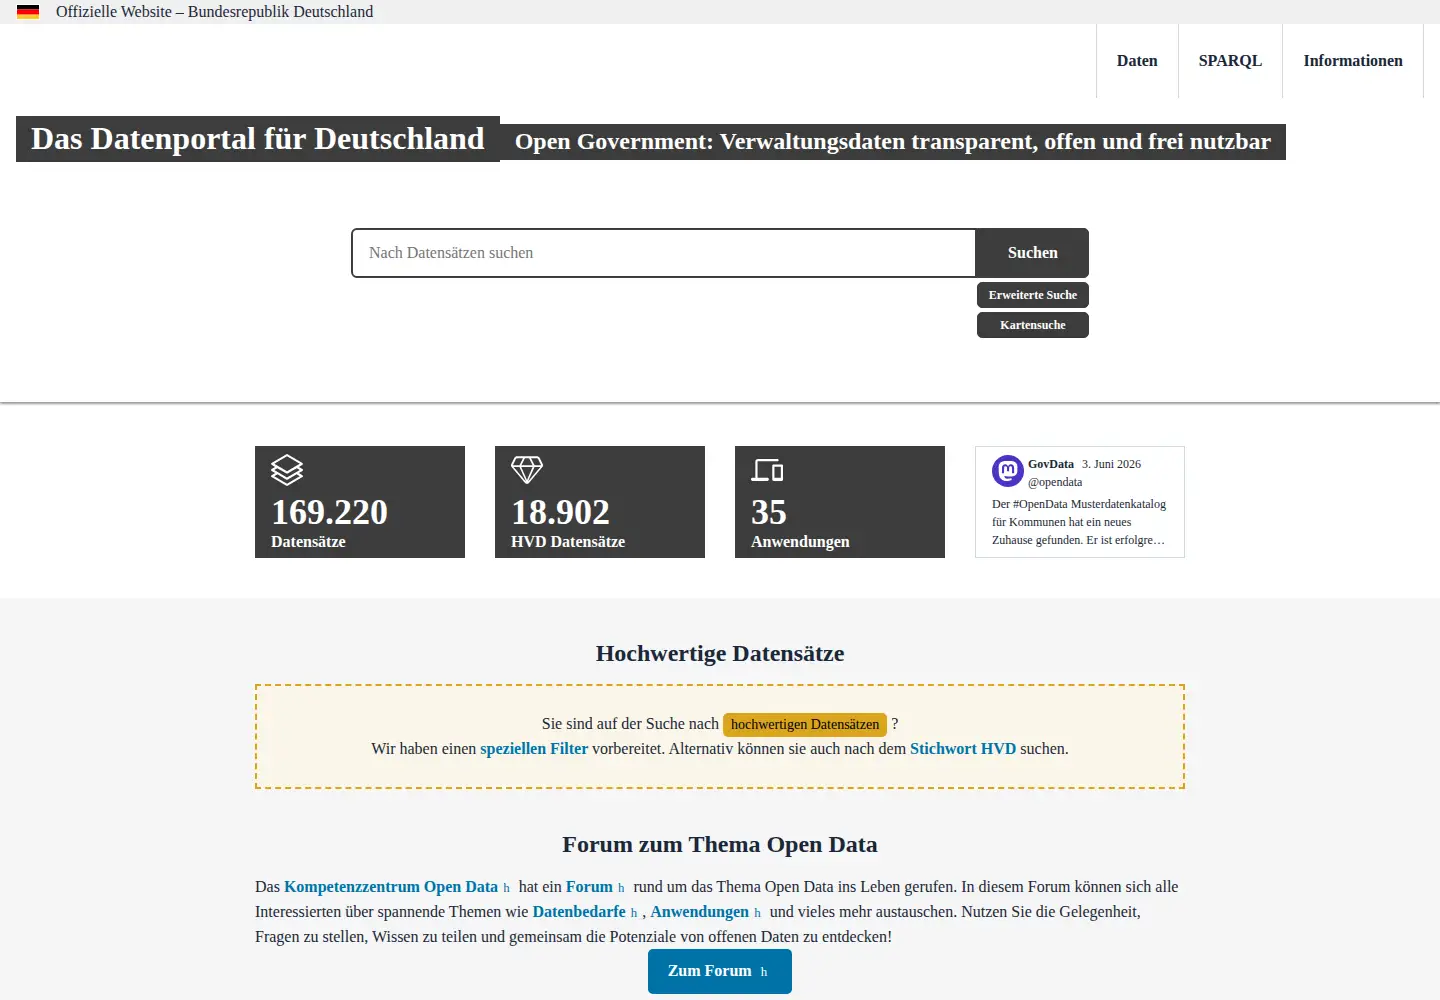The width and height of the screenshot is (1440, 1000).
Task: Click the hochwertigen Datensätzen highlight
Action: tap(805, 724)
